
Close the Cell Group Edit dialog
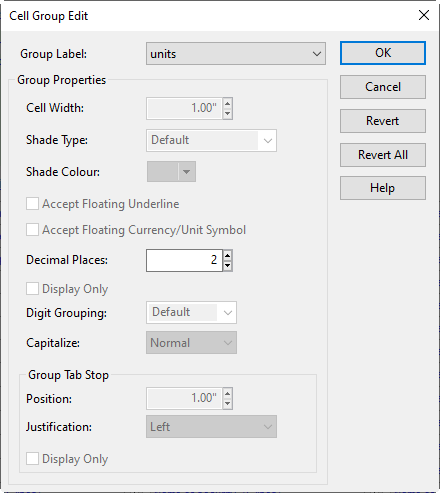click(424, 15)
